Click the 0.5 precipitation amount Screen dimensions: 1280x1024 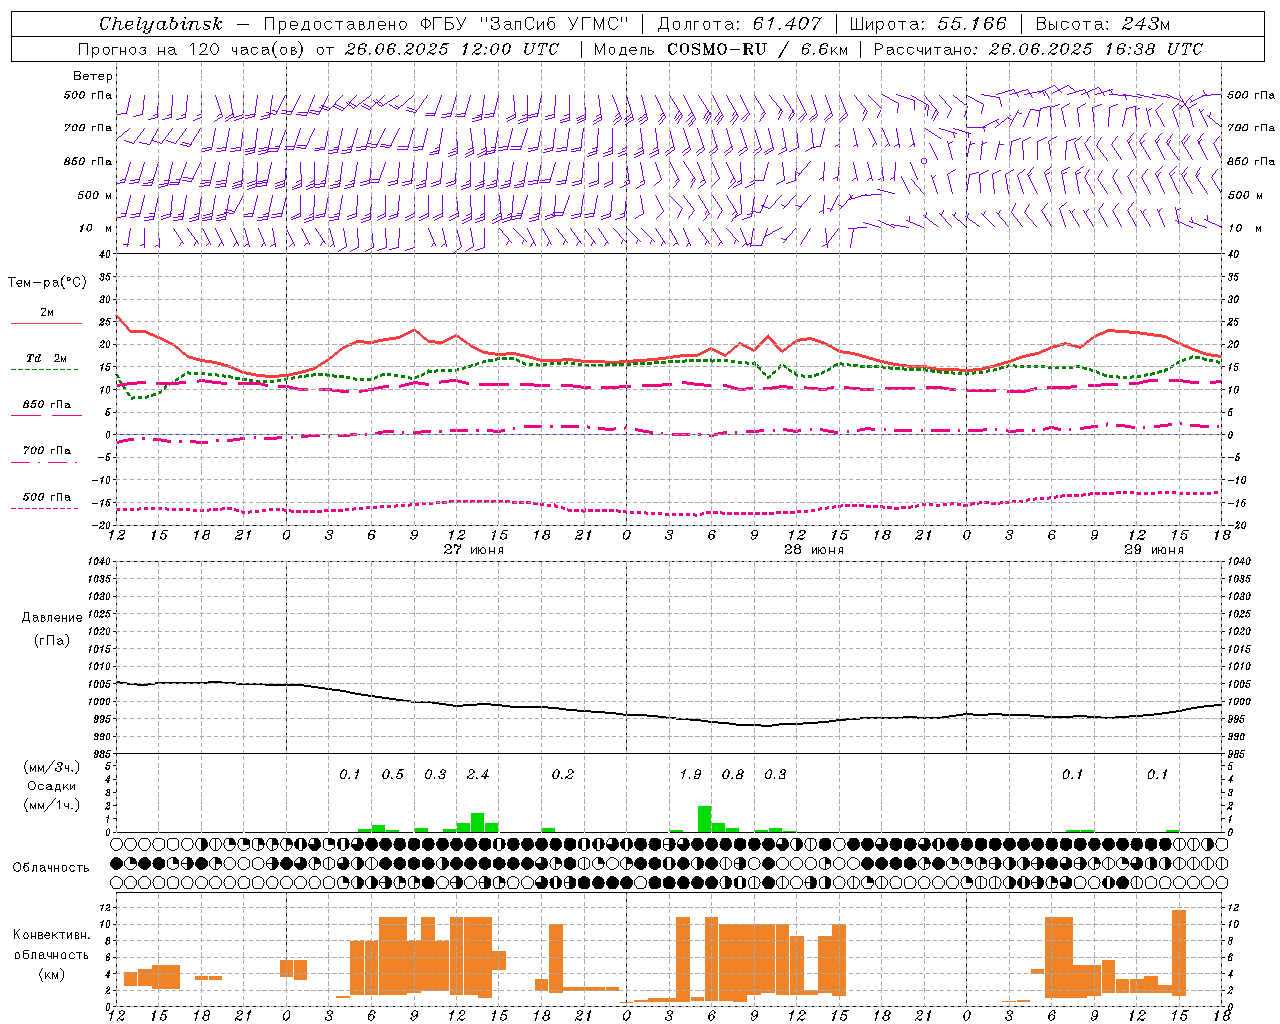(x=393, y=774)
